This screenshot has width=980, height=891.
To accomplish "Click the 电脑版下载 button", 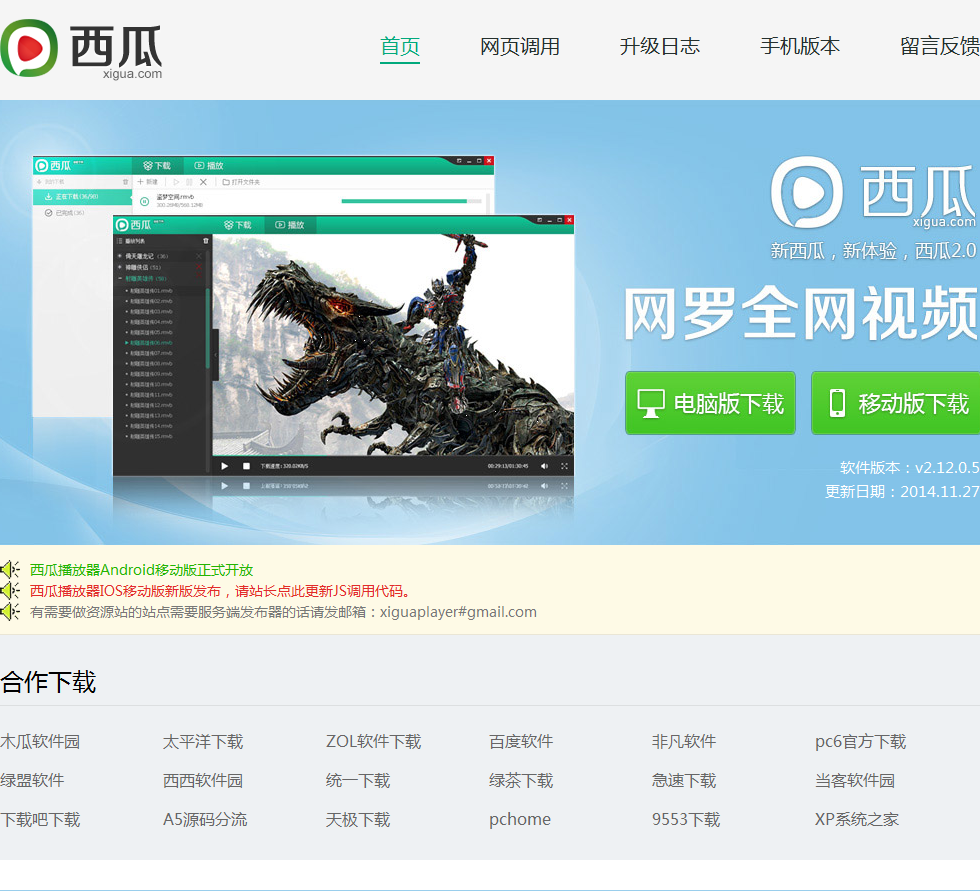I will click(x=710, y=403).
